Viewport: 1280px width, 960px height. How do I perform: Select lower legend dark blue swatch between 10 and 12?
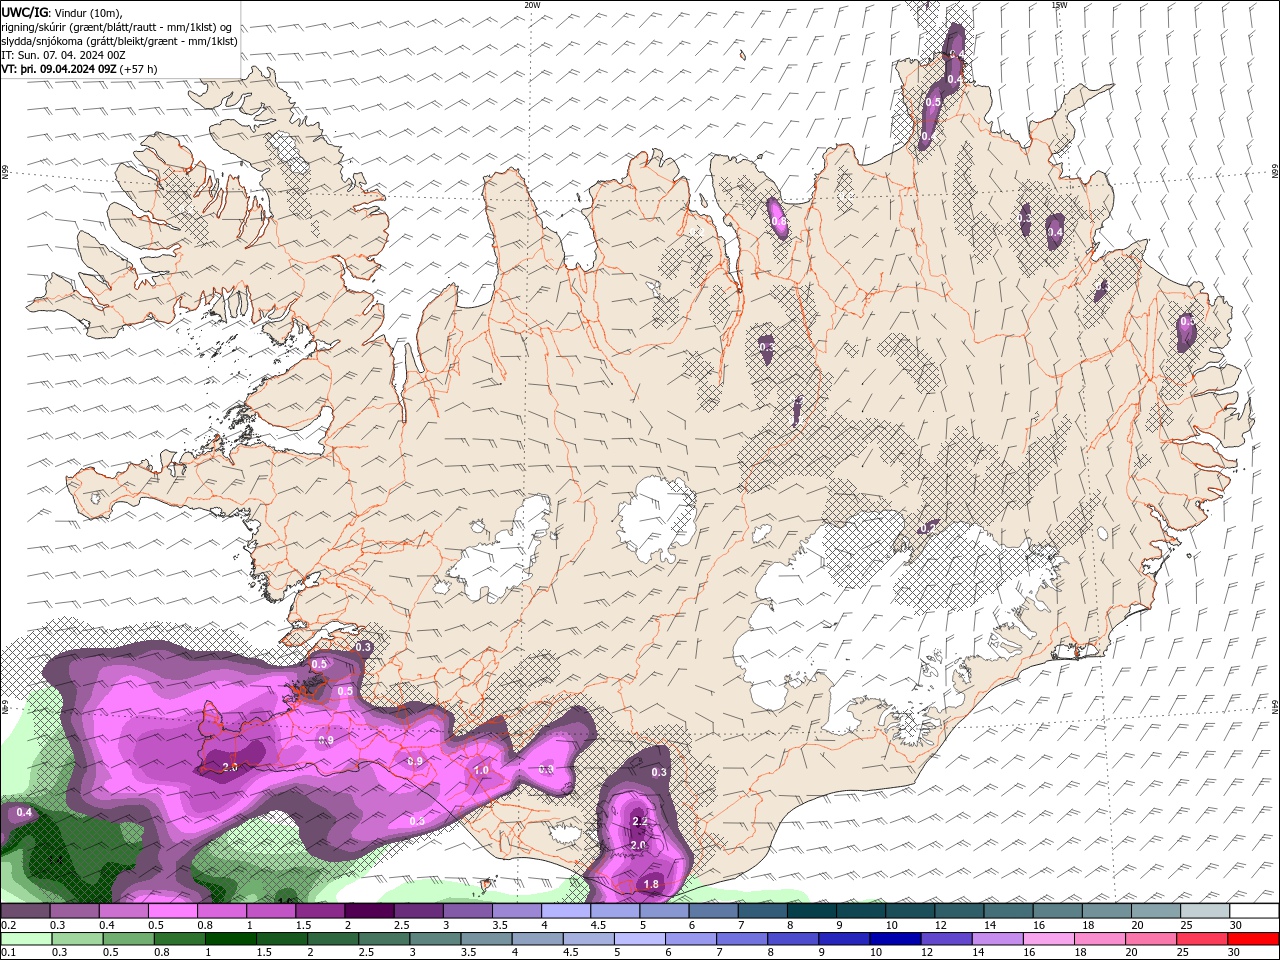pyautogui.click(x=895, y=939)
